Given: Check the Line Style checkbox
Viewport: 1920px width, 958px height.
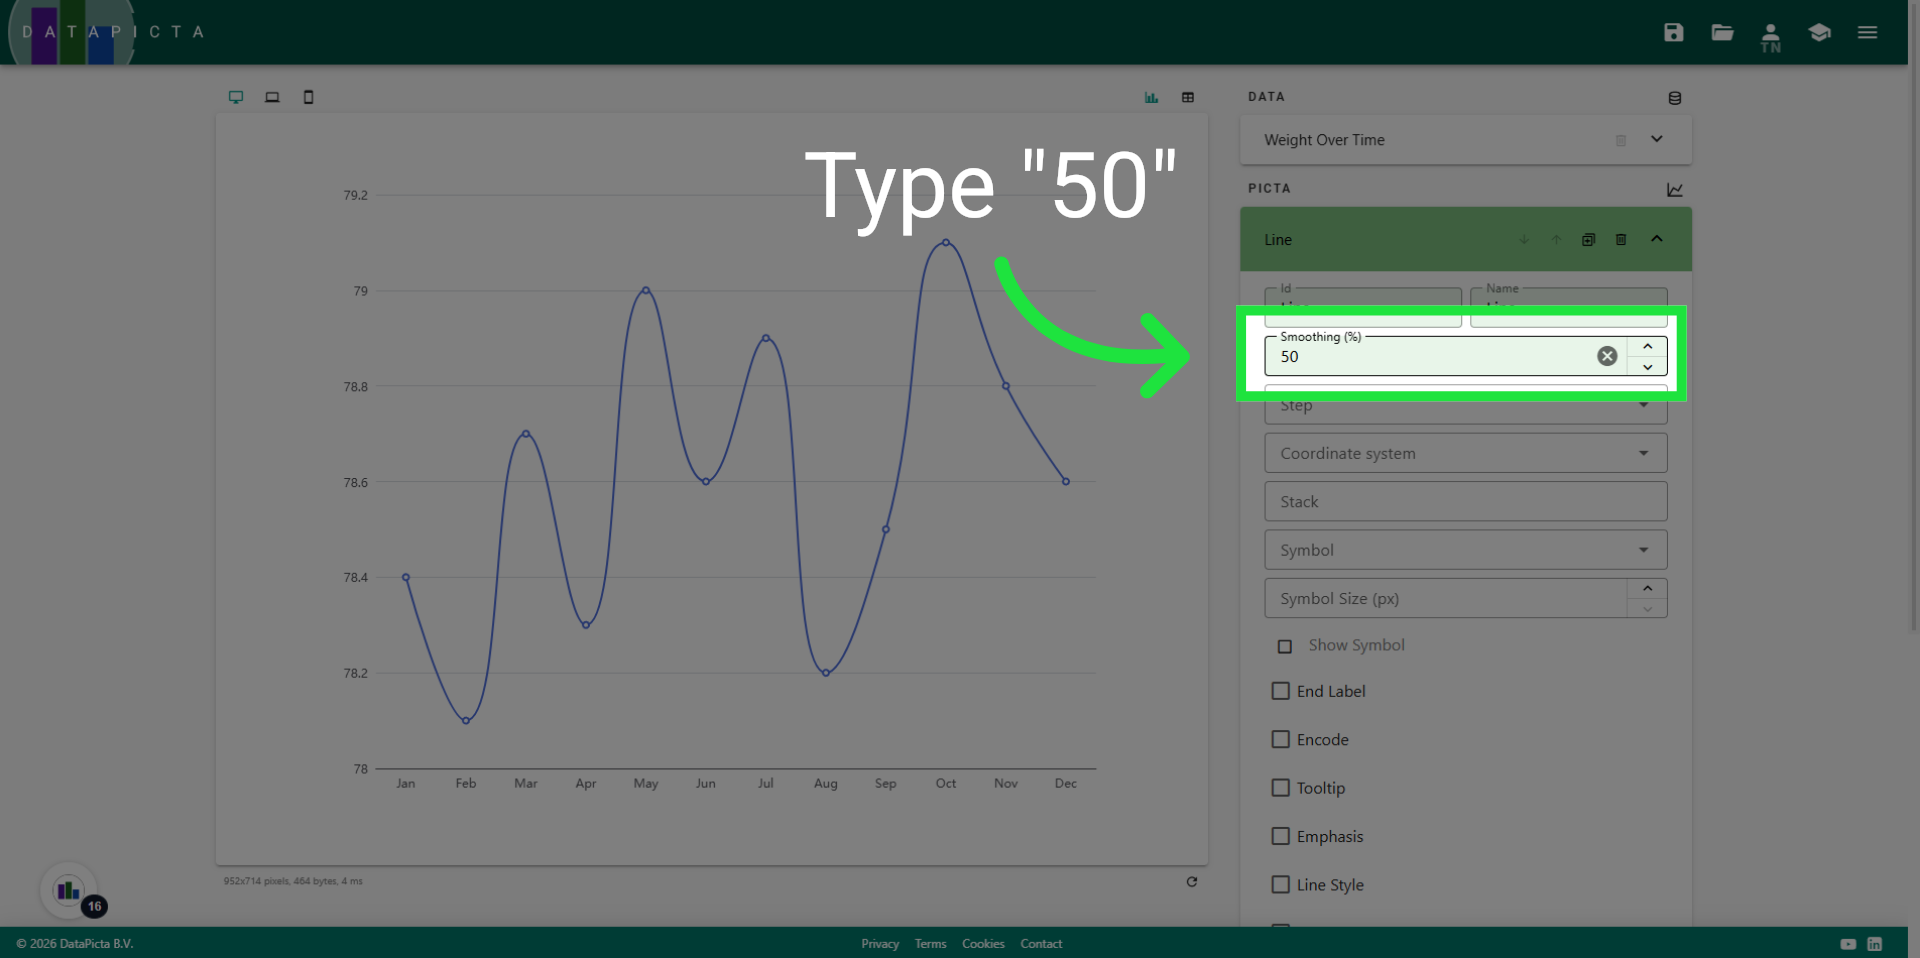Looking at the screenshot, I should [x=1280, y=885].
